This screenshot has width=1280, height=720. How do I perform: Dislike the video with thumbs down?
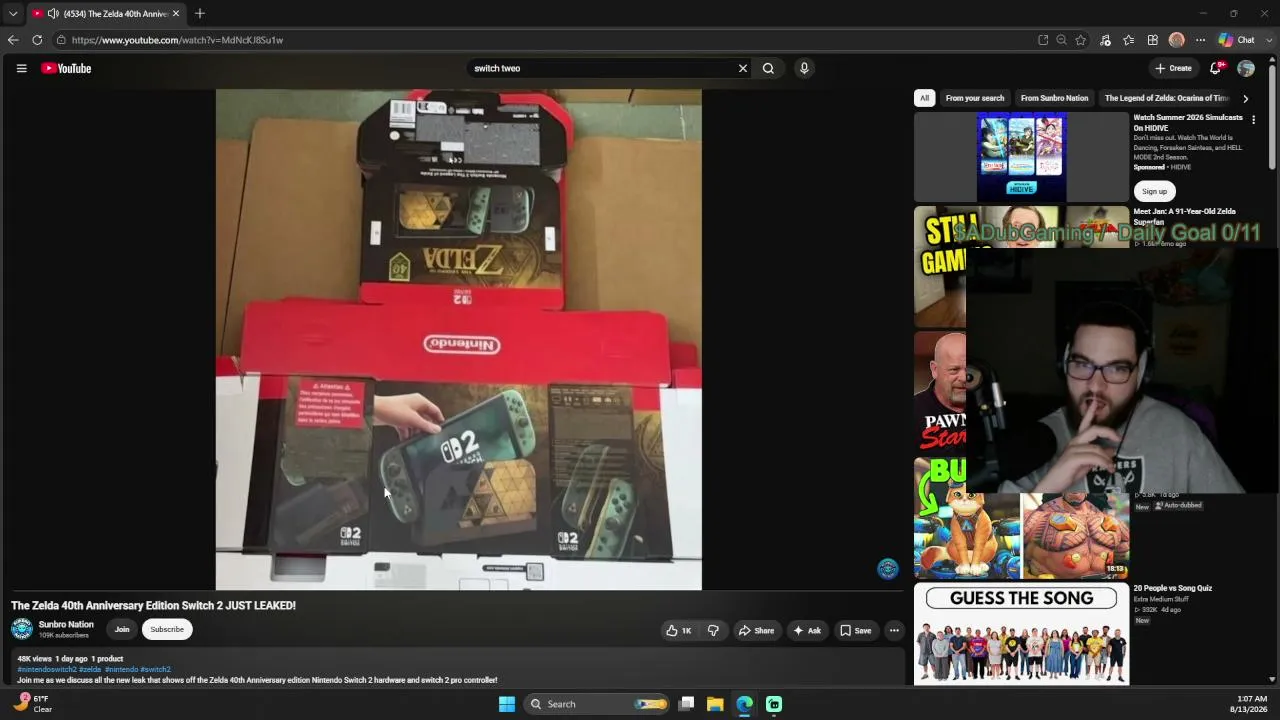pyautogui.click(x=713, y=630)
